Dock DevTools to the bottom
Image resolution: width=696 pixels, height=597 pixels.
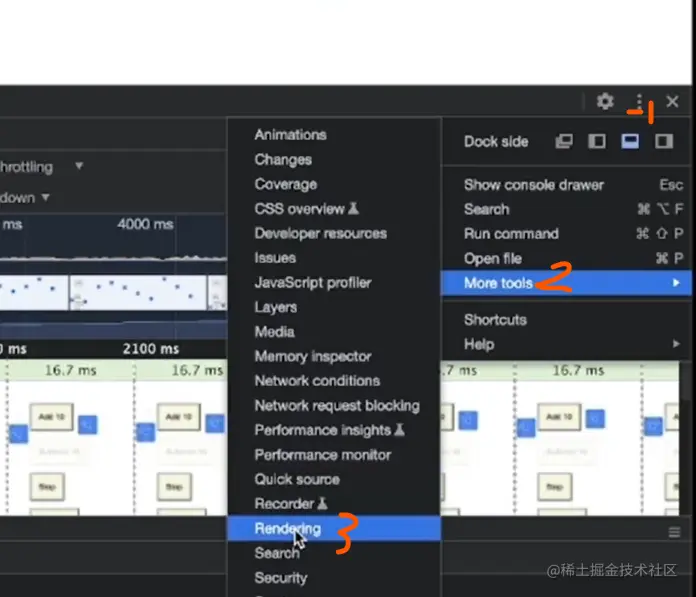[630, 142]
